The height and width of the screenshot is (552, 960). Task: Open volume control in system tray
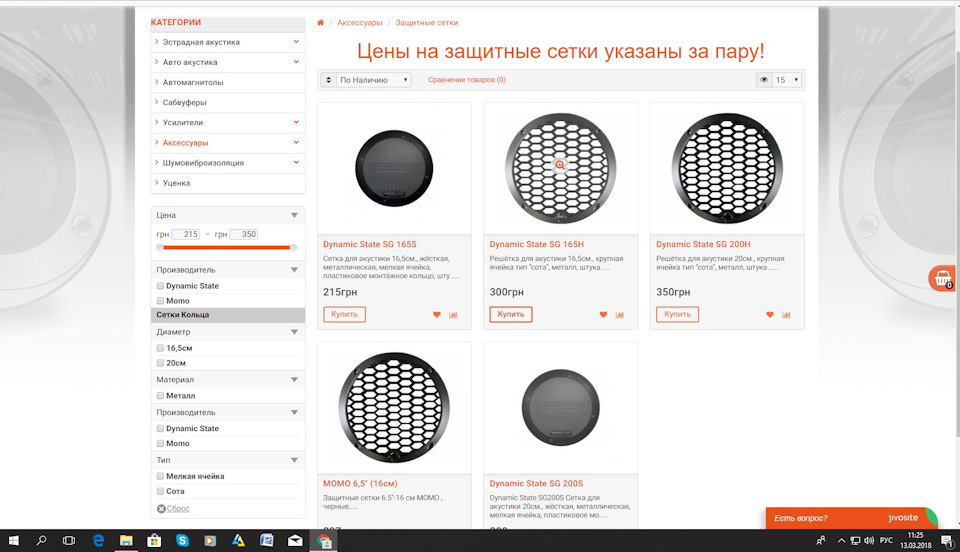[x=869, y=540]
